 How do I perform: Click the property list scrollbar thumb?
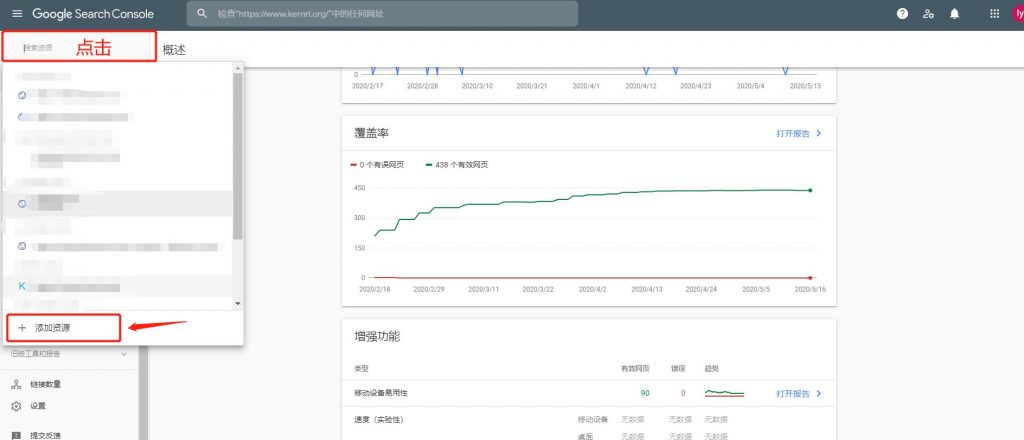(x=238, y=155)
